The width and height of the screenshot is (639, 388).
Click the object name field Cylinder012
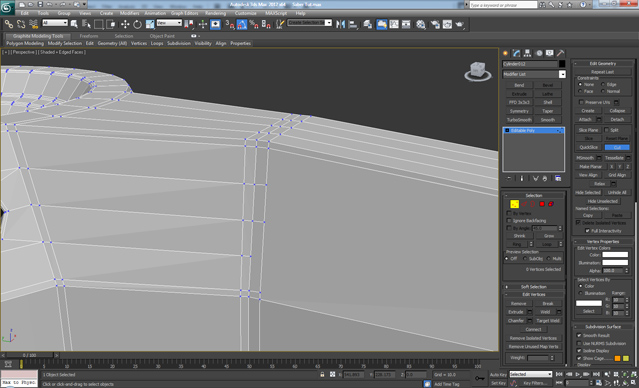click(x=530, y=64)
